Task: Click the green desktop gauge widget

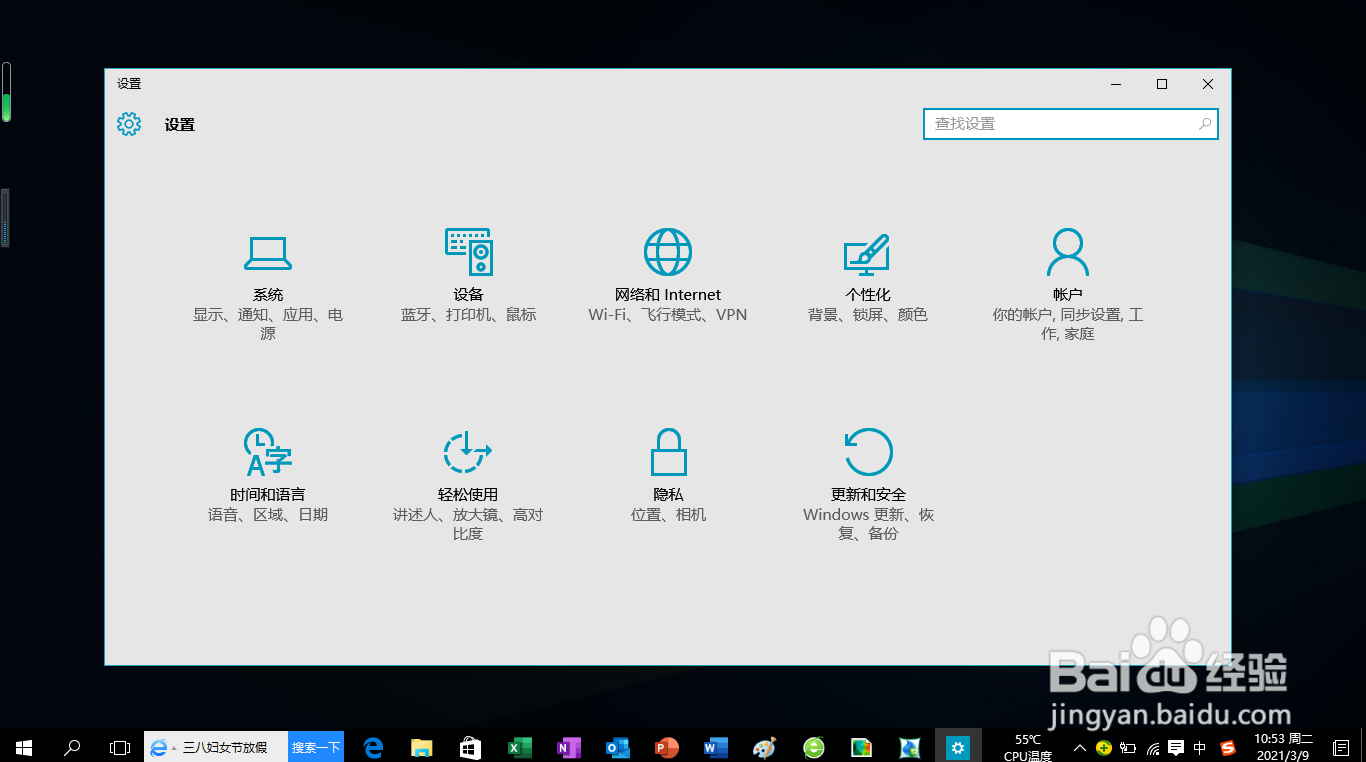Action: click(6, 92)
